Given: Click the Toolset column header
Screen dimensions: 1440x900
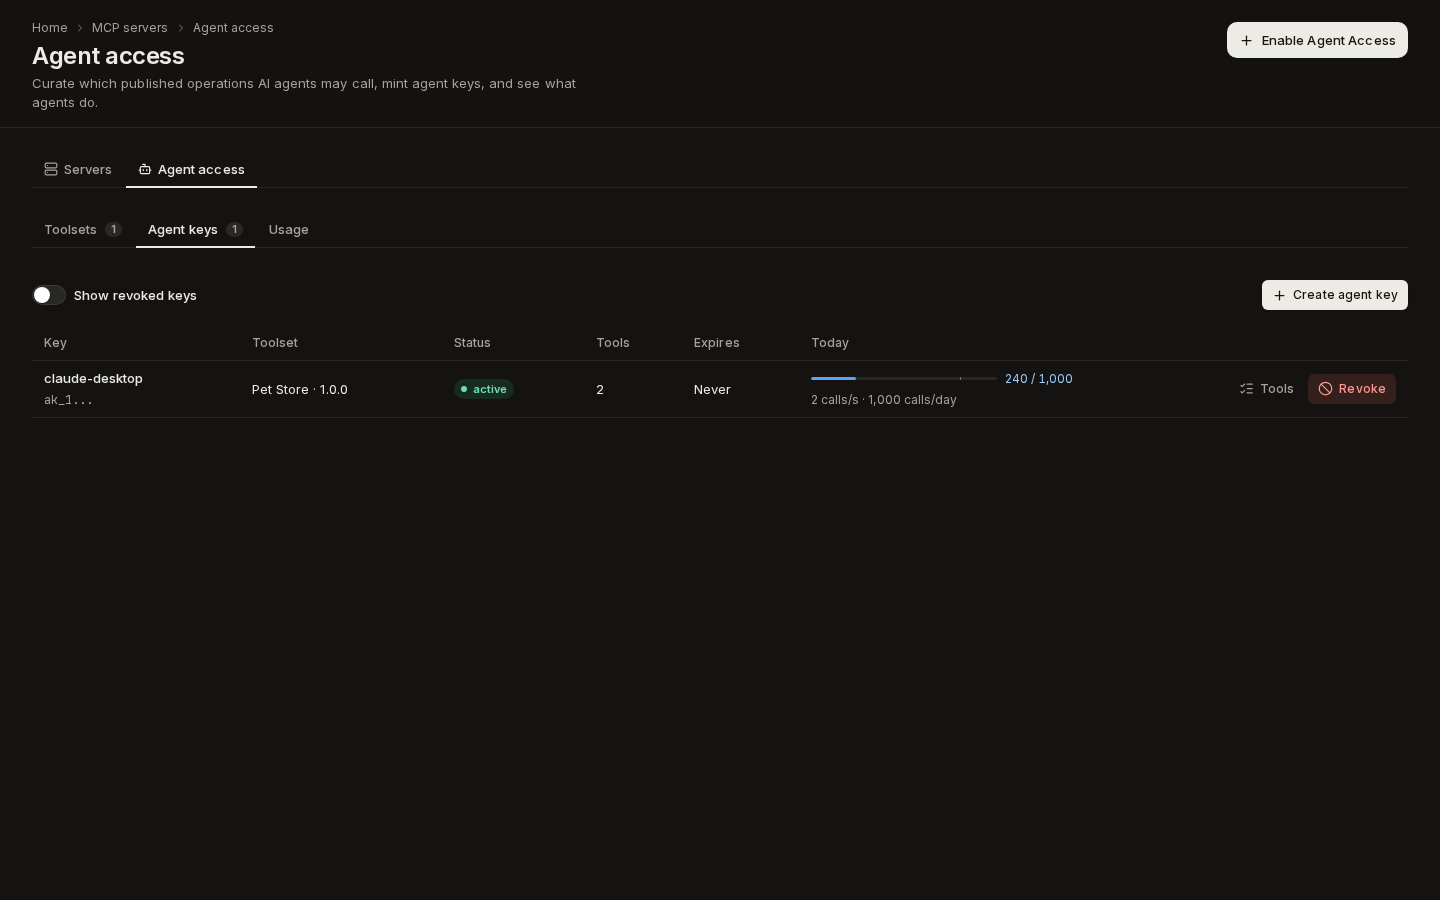Looking at the screenshot, I should point(275,342).
